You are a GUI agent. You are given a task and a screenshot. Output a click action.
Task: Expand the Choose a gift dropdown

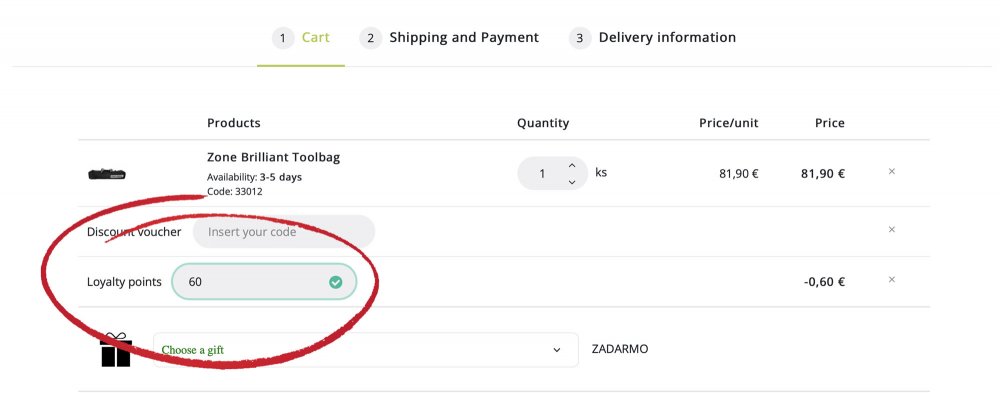point(365,350)
